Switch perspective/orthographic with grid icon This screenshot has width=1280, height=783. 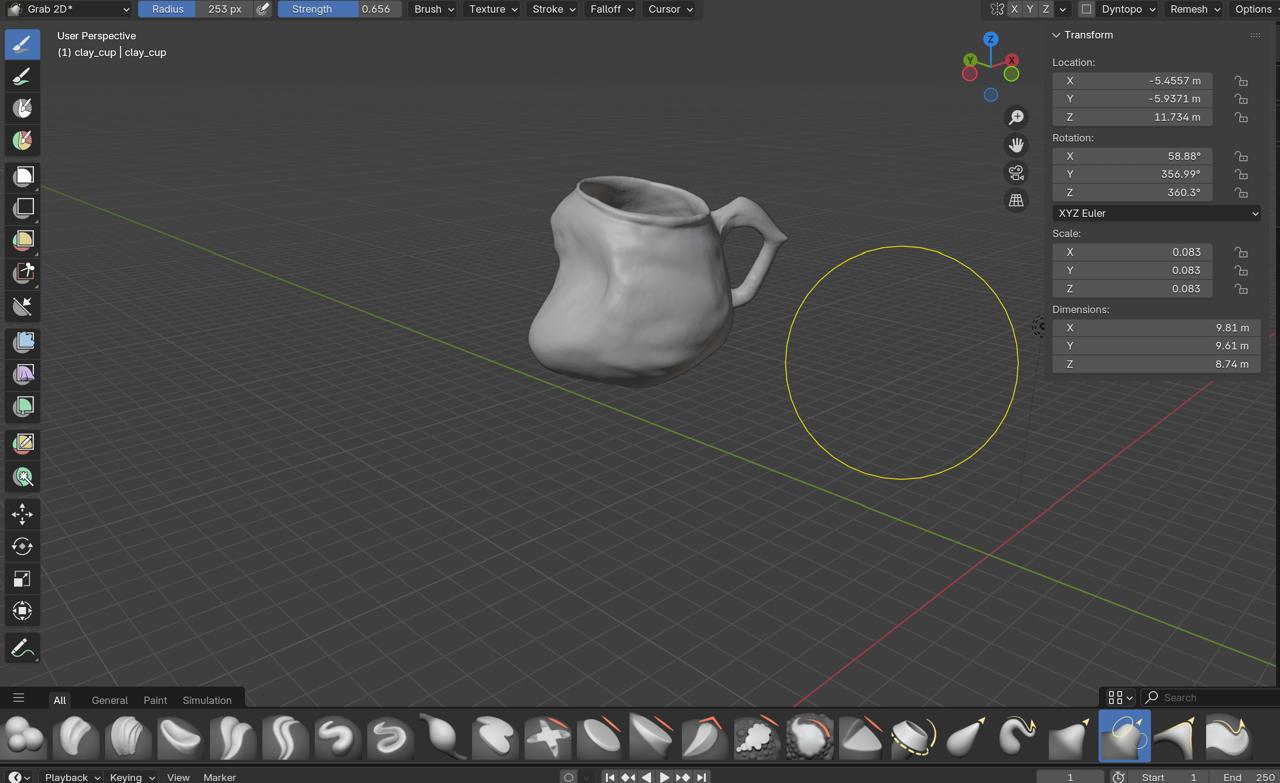point(1016,201)
